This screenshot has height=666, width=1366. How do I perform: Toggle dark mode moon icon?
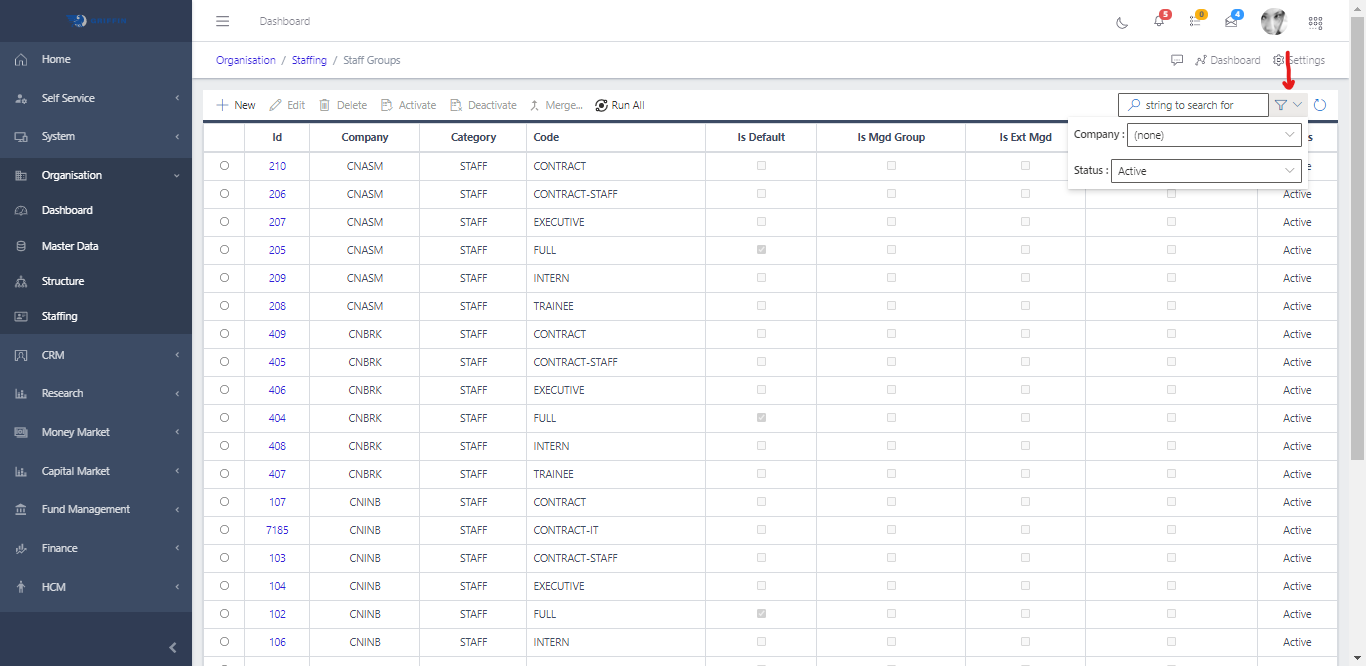click(x=1122, y=22)
